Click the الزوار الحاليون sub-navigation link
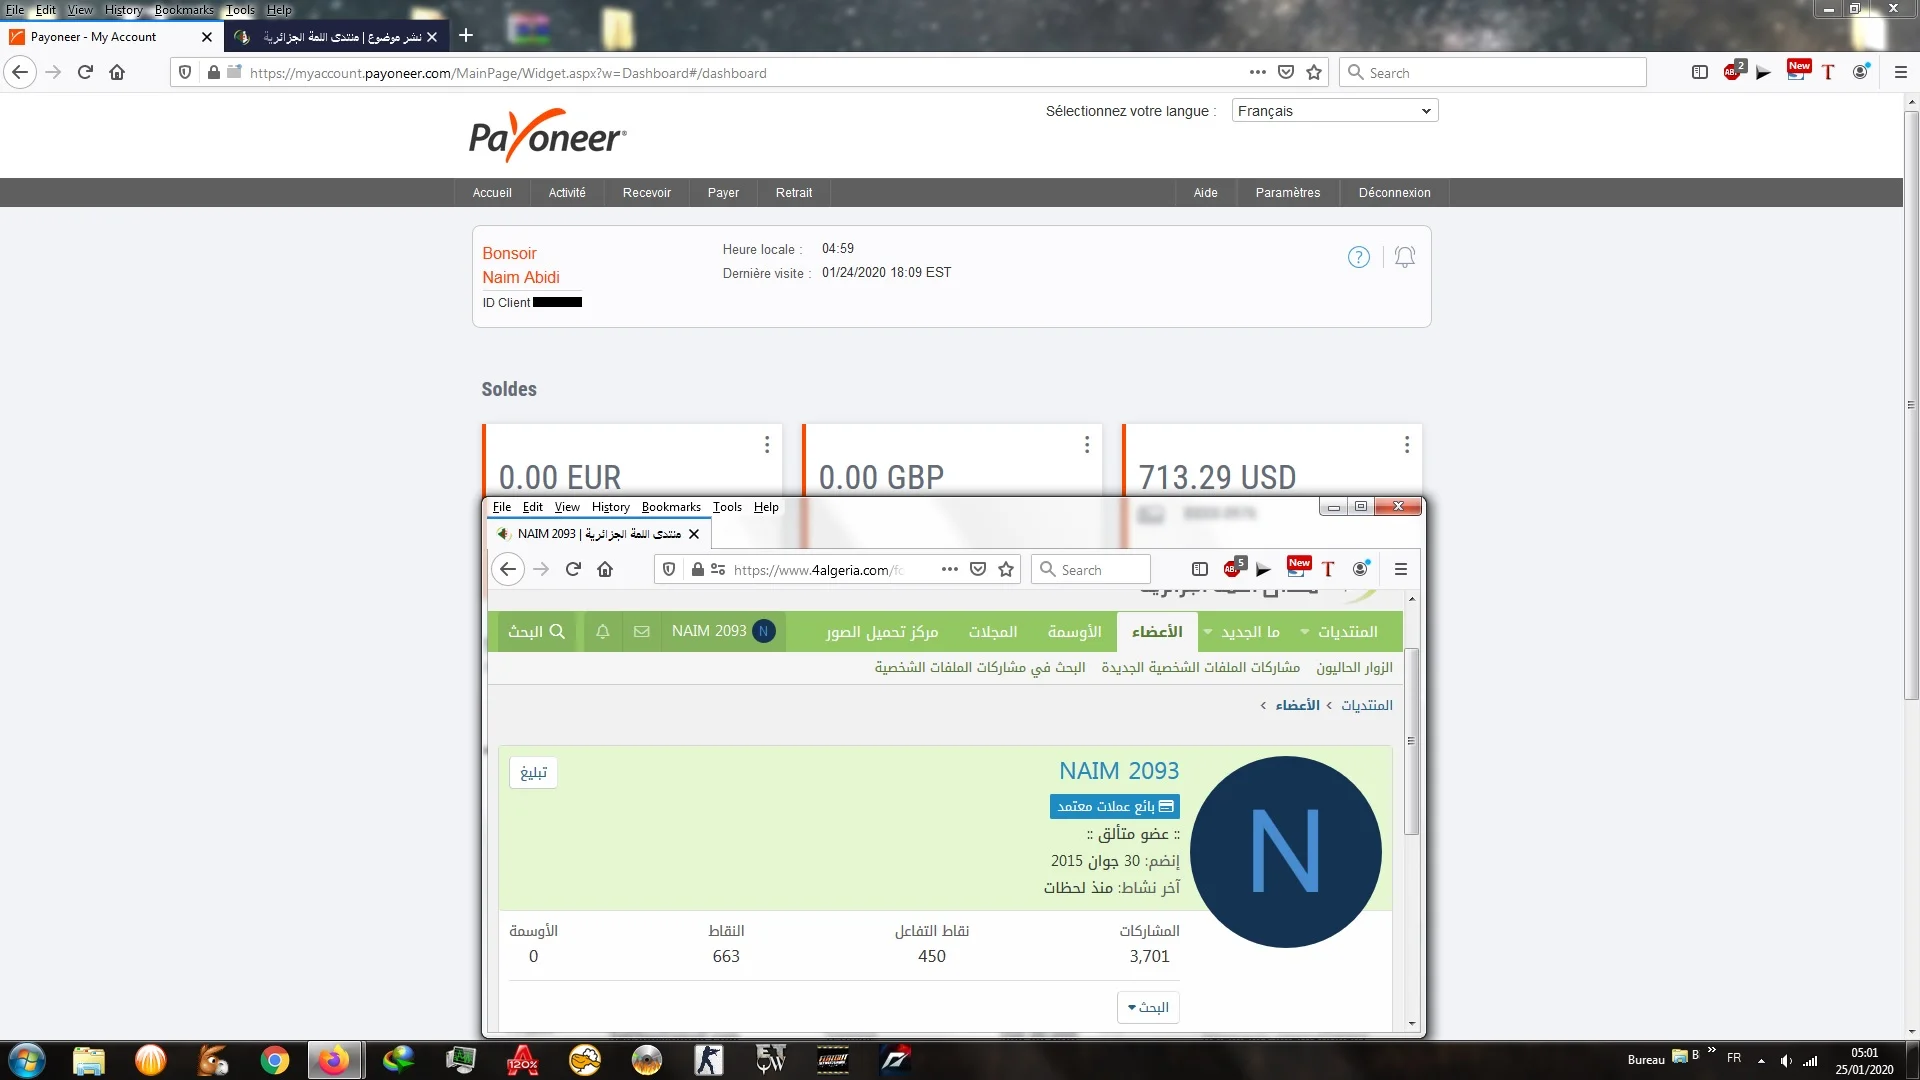 (x=1354, y=668)
